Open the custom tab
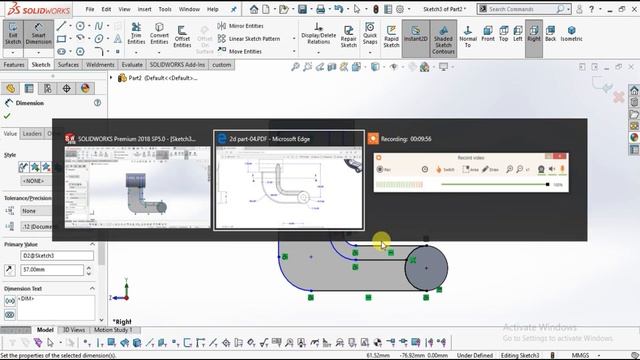The image size is (640, 360). pos(222,65)
